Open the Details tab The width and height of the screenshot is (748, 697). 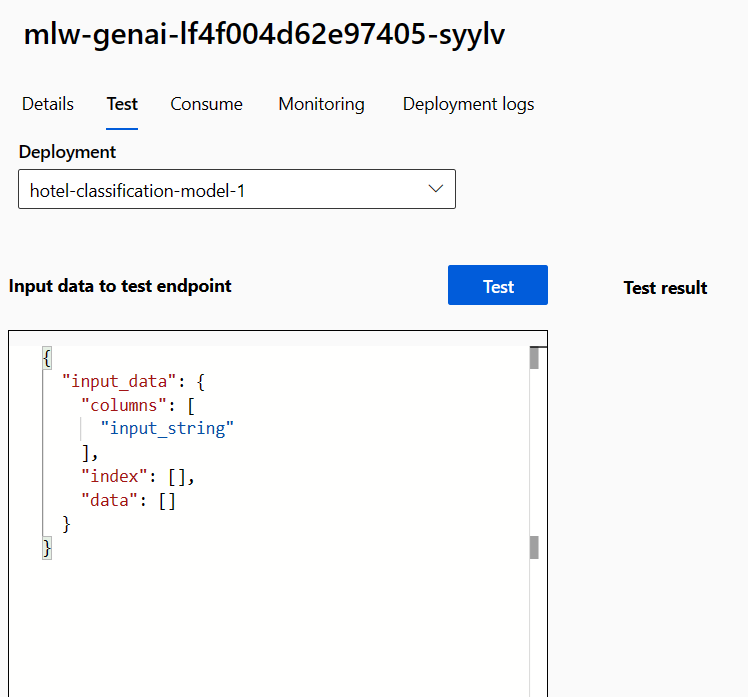48,104
